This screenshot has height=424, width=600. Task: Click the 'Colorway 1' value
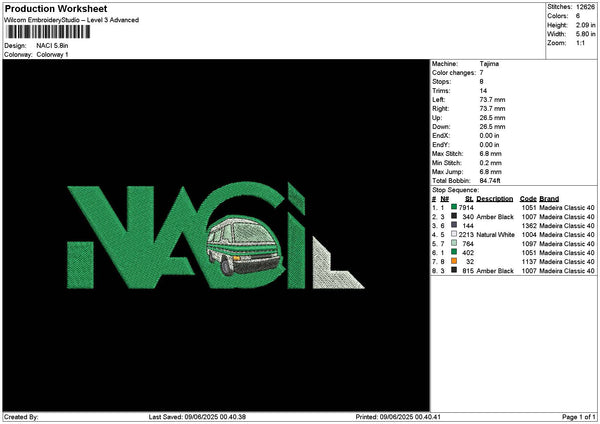52,54
